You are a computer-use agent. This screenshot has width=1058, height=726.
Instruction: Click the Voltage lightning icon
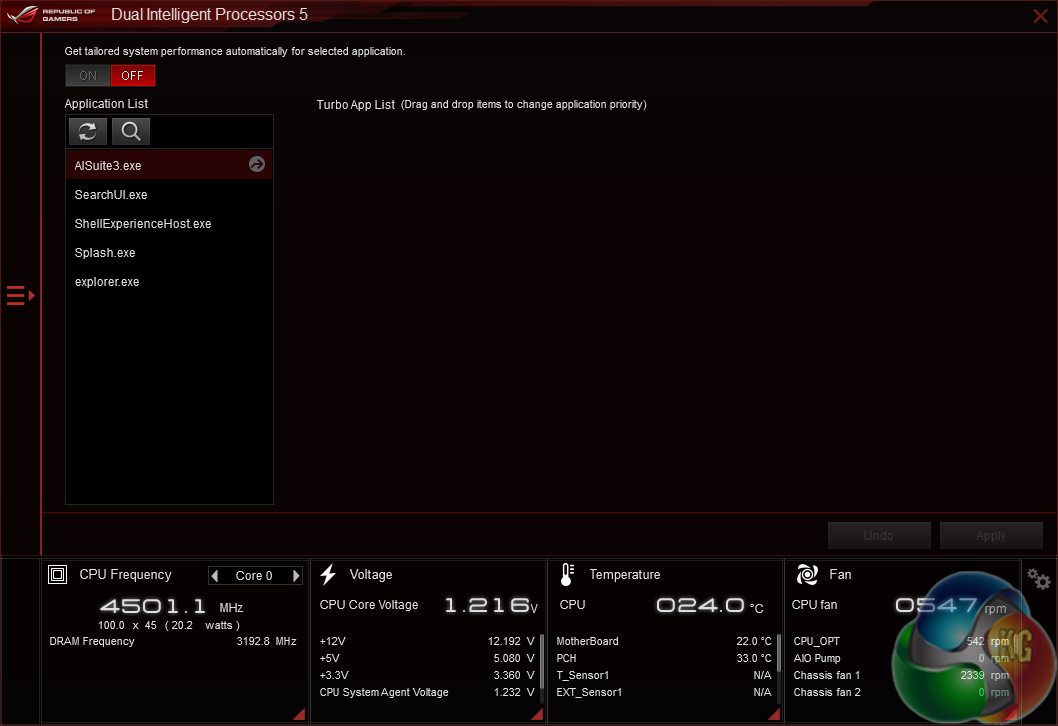(328, 574)
